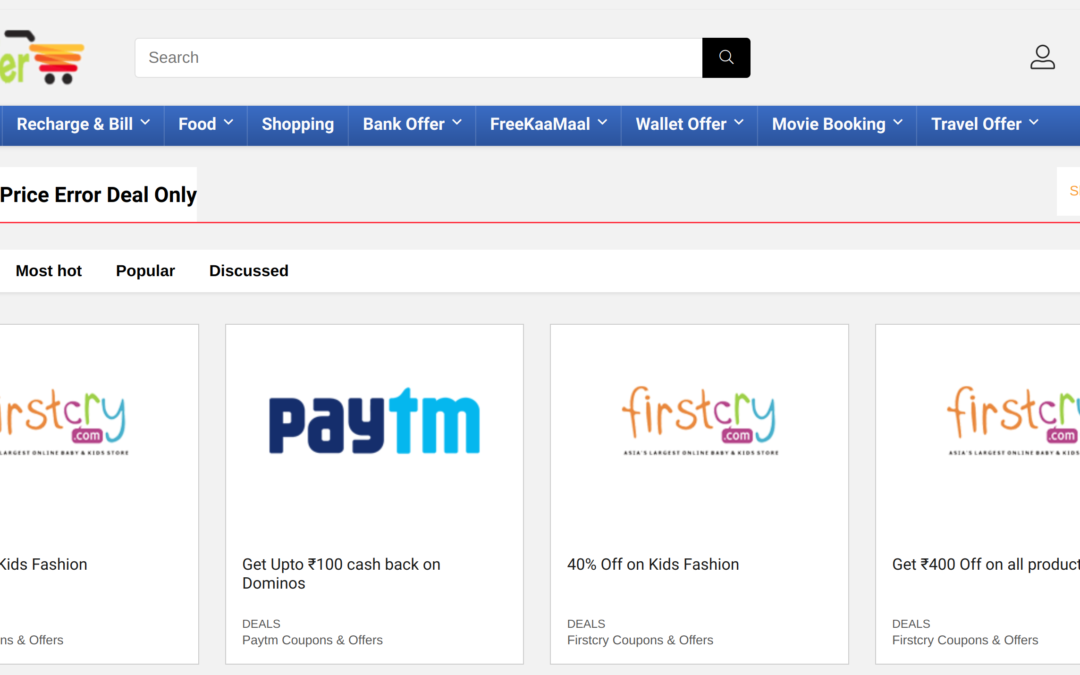Click the search magnifier button
This screenshot has width=1080, height=675.
point(726,58)
